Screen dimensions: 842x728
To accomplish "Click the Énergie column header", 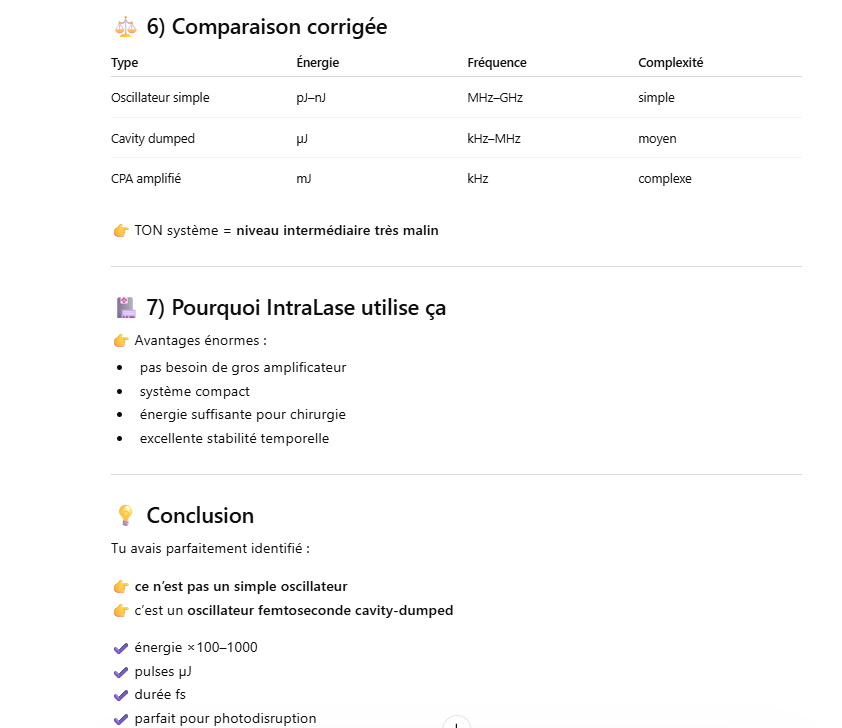I will 317,63.
